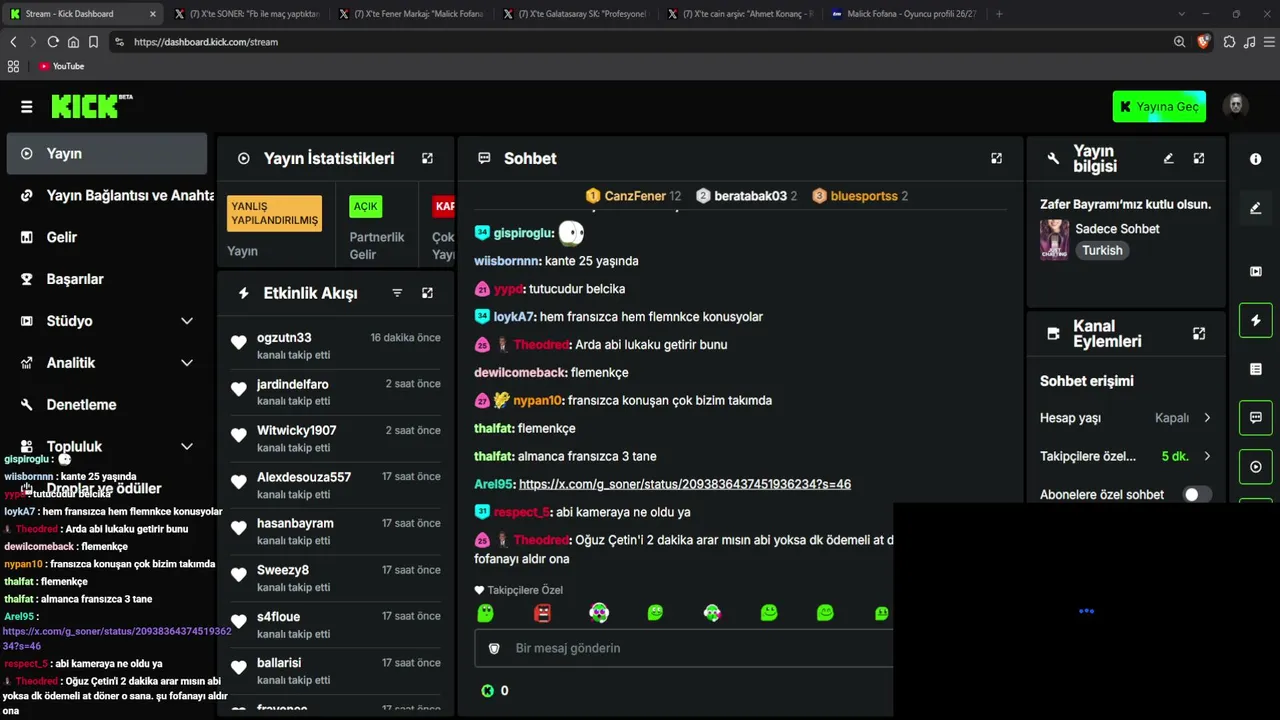
Task: Filter the Etkinlik Akışı feed
Action: 397,293
